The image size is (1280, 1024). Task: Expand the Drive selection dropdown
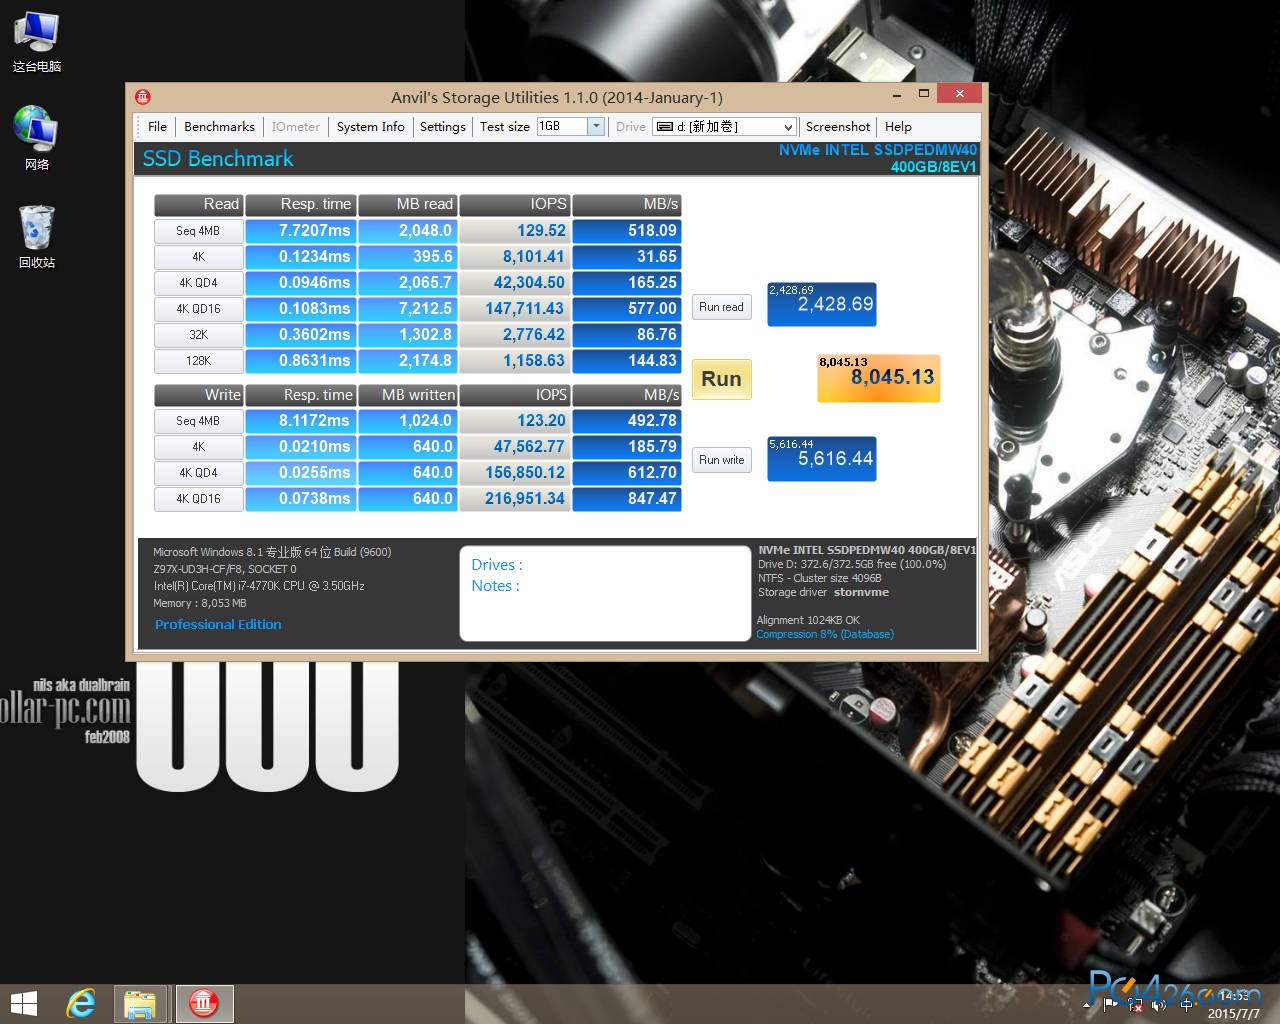[x=788, y=127]
